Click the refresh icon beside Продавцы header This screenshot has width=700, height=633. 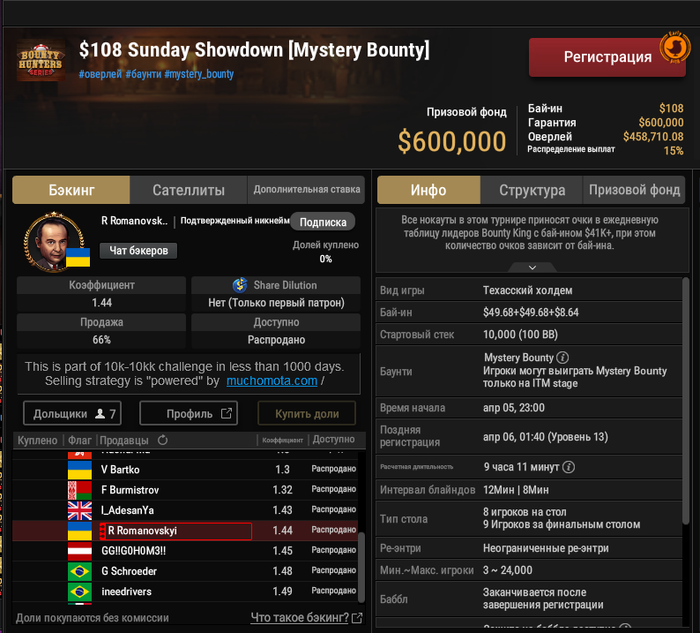tap(162, 440)
